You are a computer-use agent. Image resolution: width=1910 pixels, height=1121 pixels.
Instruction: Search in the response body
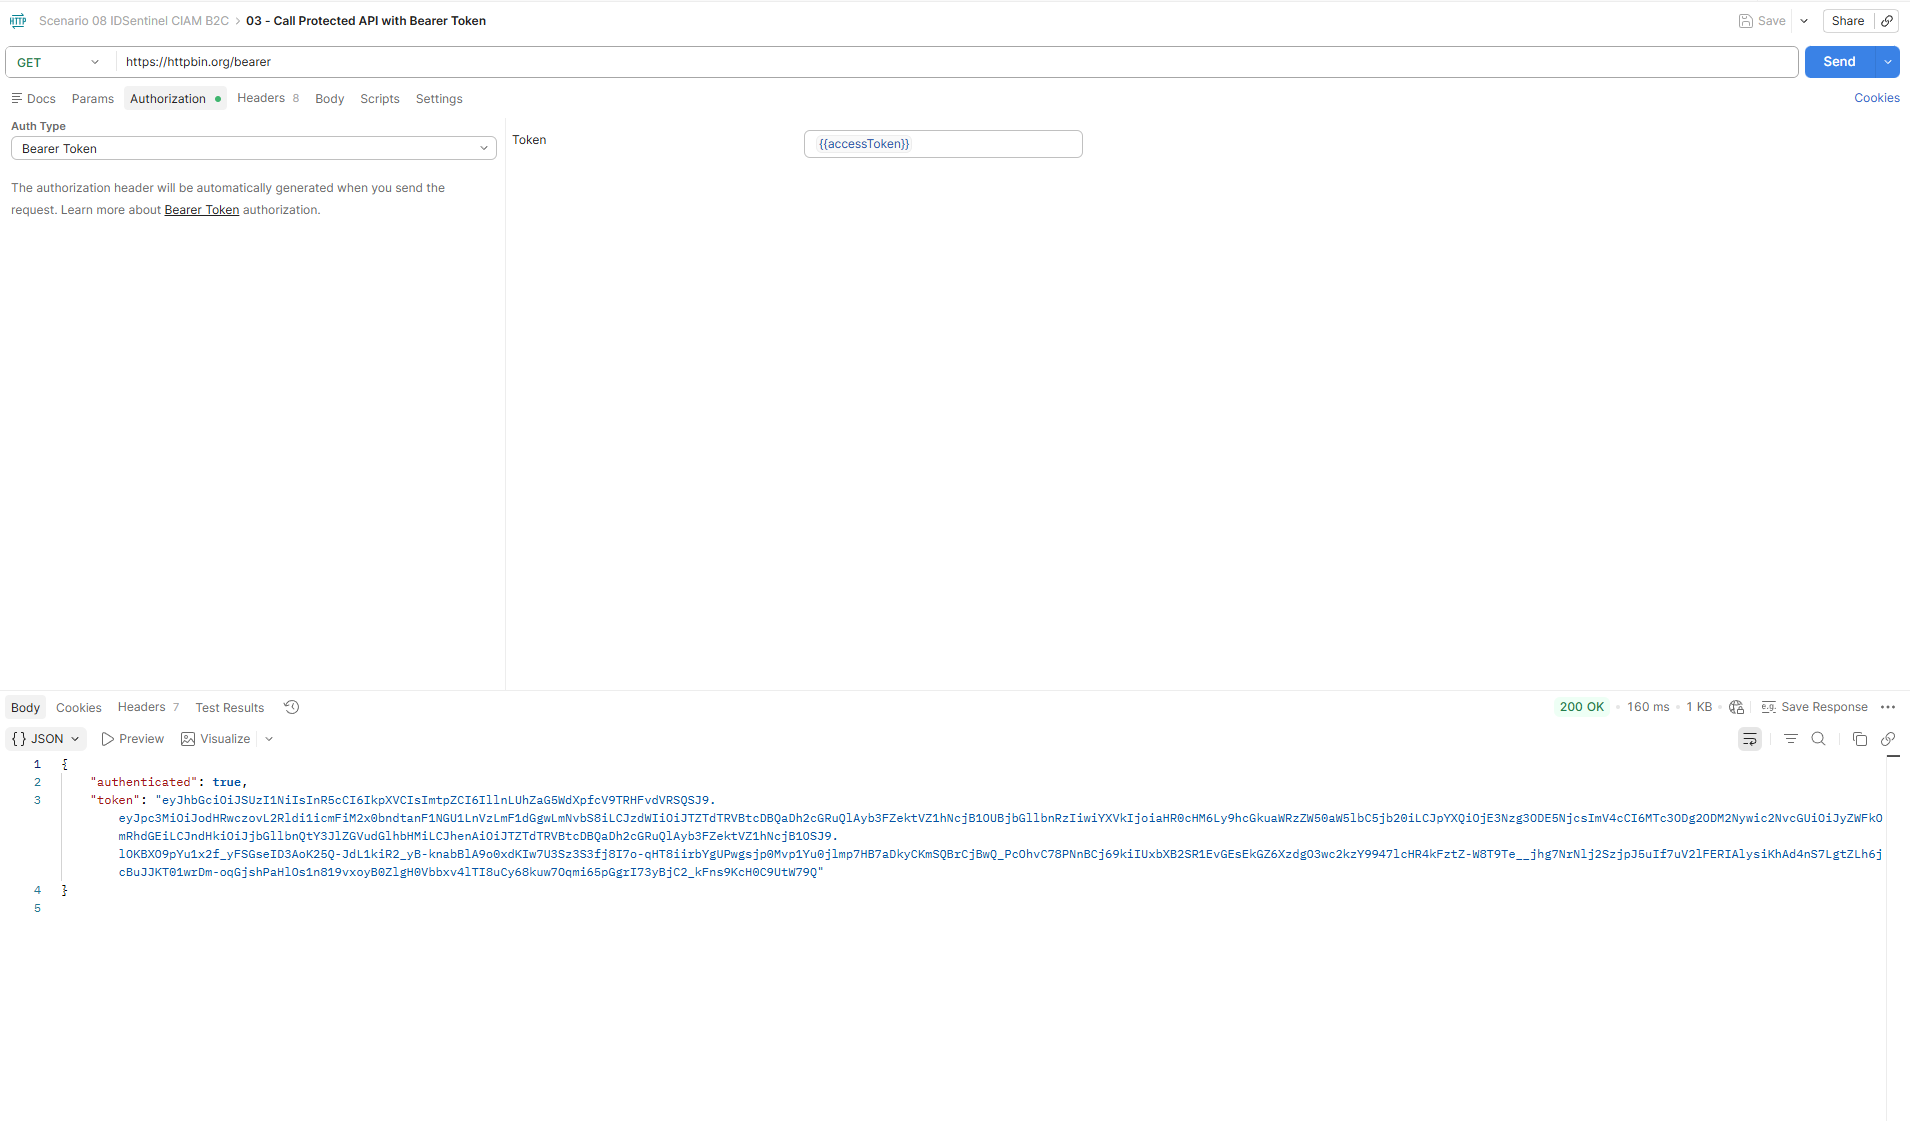click(x=1819, y=739)
